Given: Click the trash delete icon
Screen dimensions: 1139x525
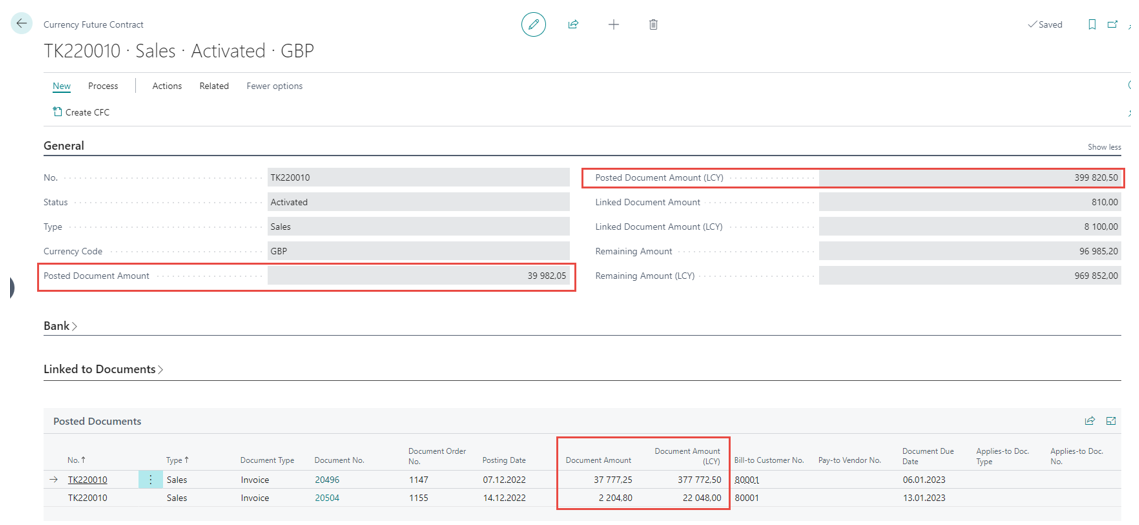Looking at the screenshot, I should 653,25.
